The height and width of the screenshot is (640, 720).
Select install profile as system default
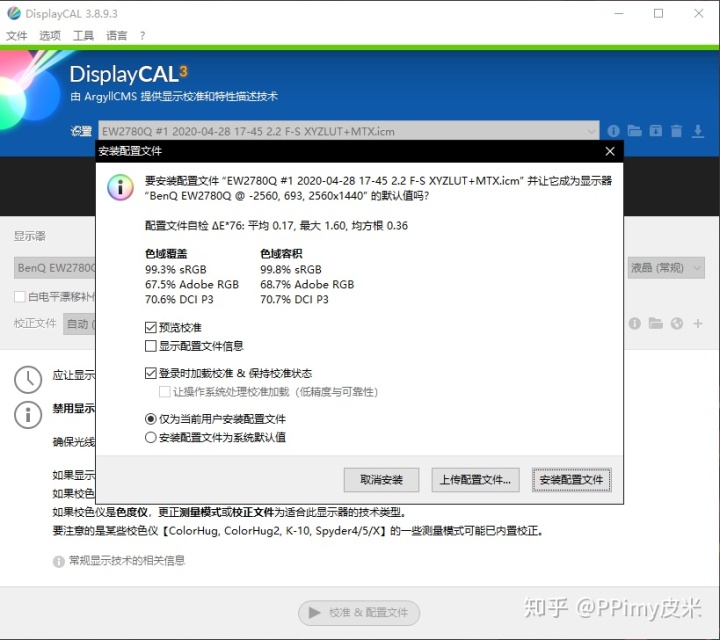151,437
